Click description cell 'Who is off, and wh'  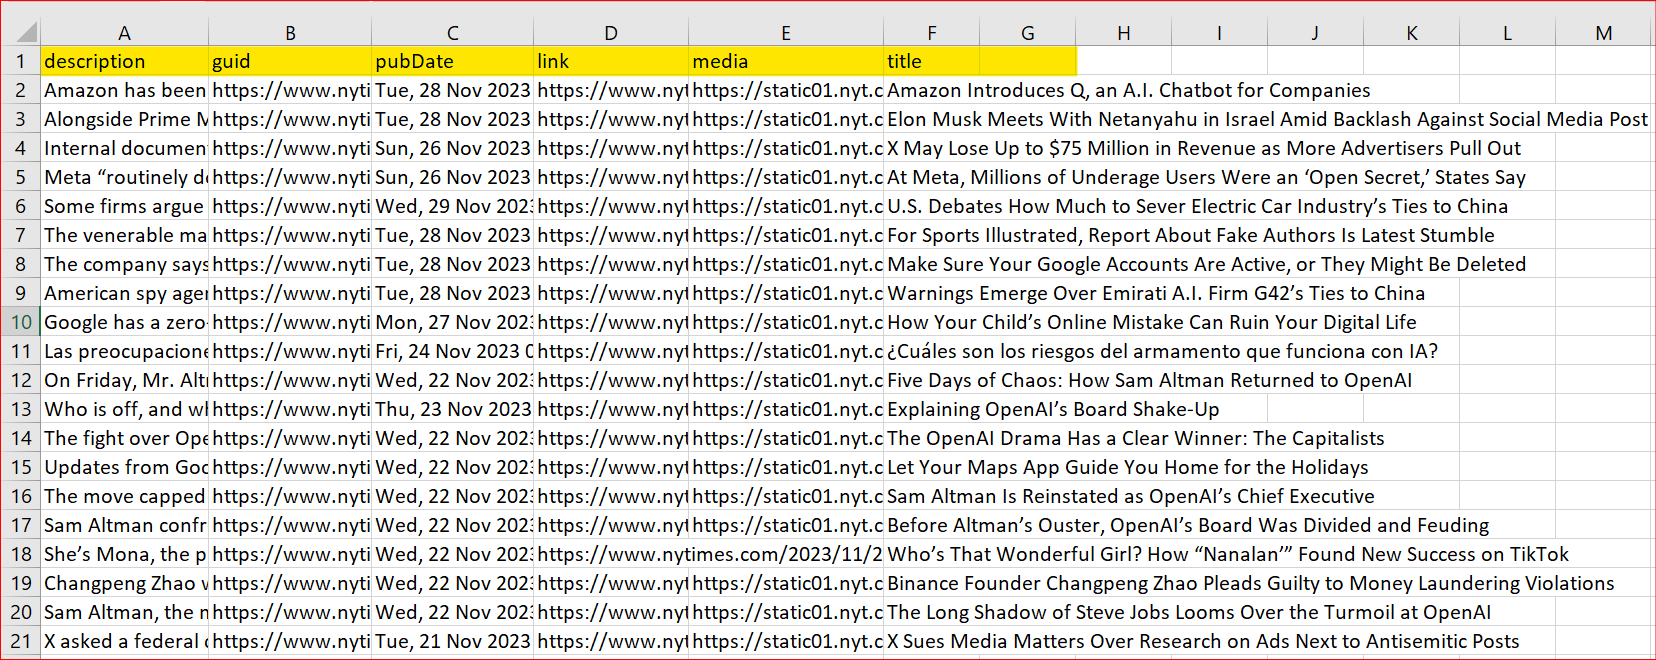click(x=124, y=409)
